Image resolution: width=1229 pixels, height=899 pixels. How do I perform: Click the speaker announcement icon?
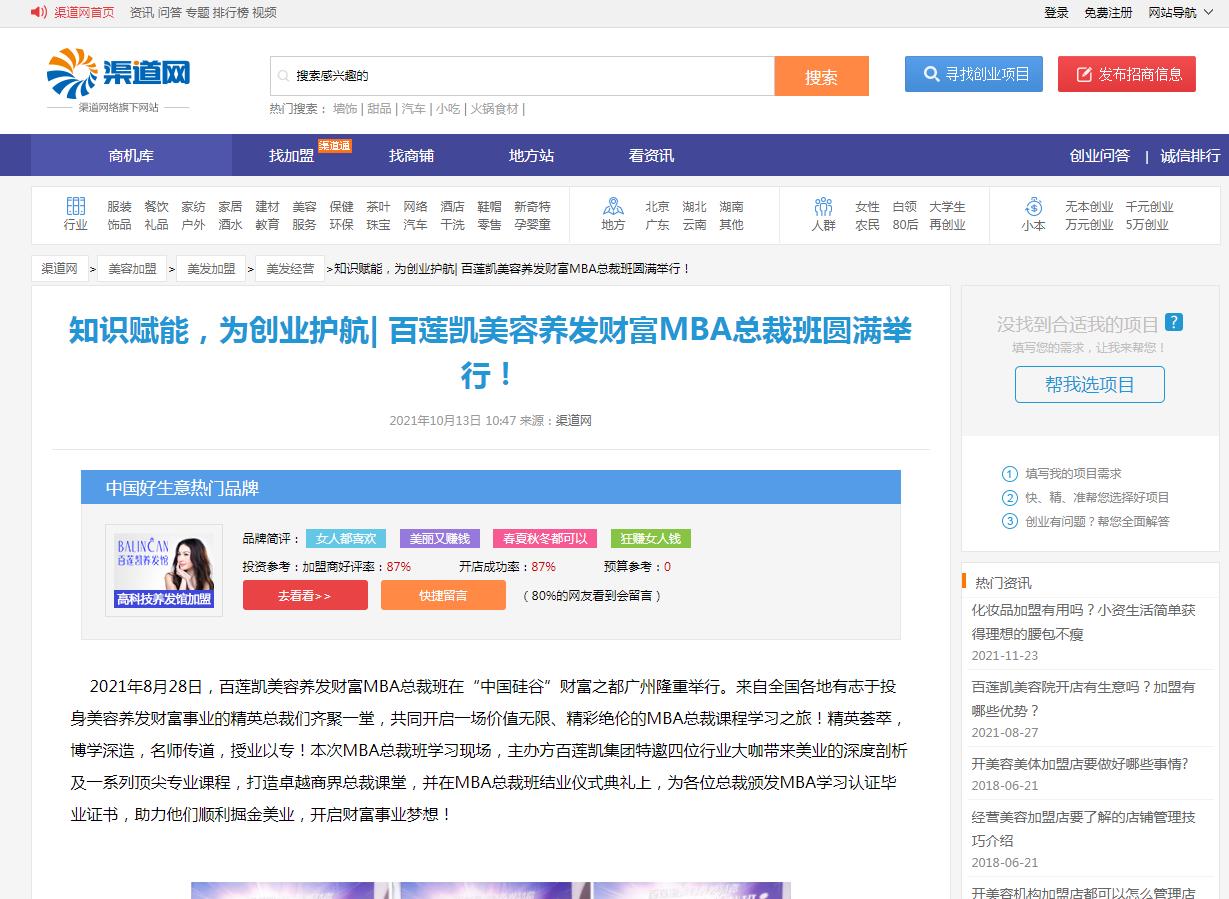(x=38, y=12)
